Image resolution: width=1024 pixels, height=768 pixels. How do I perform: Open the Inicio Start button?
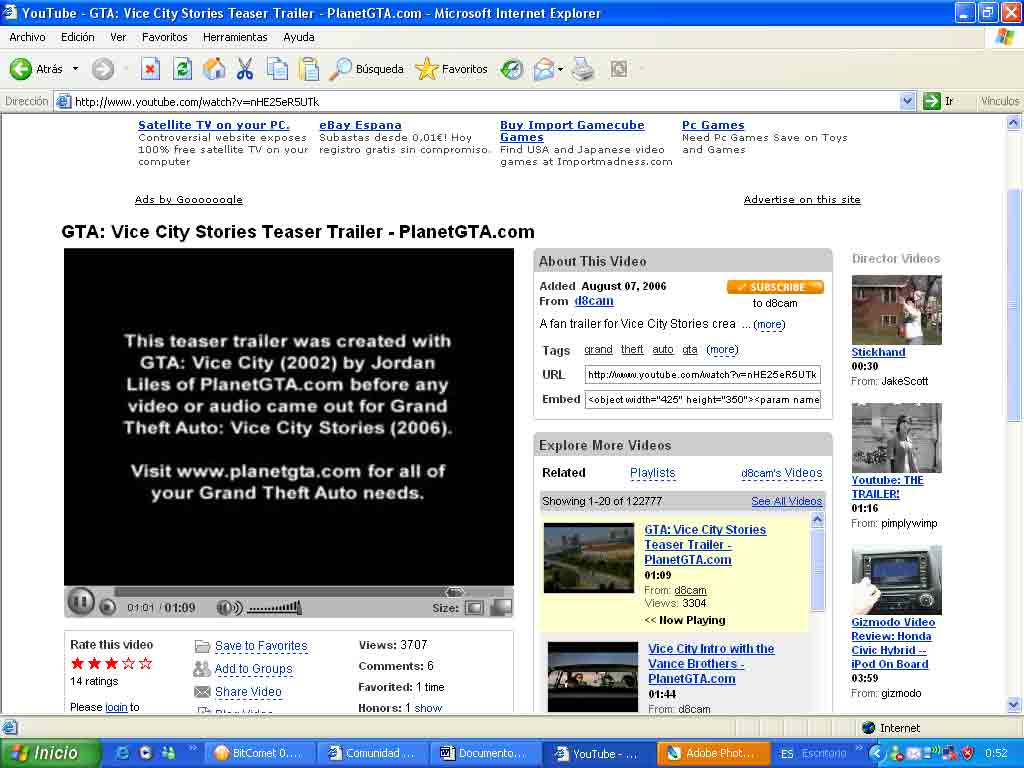click(49, 753)
